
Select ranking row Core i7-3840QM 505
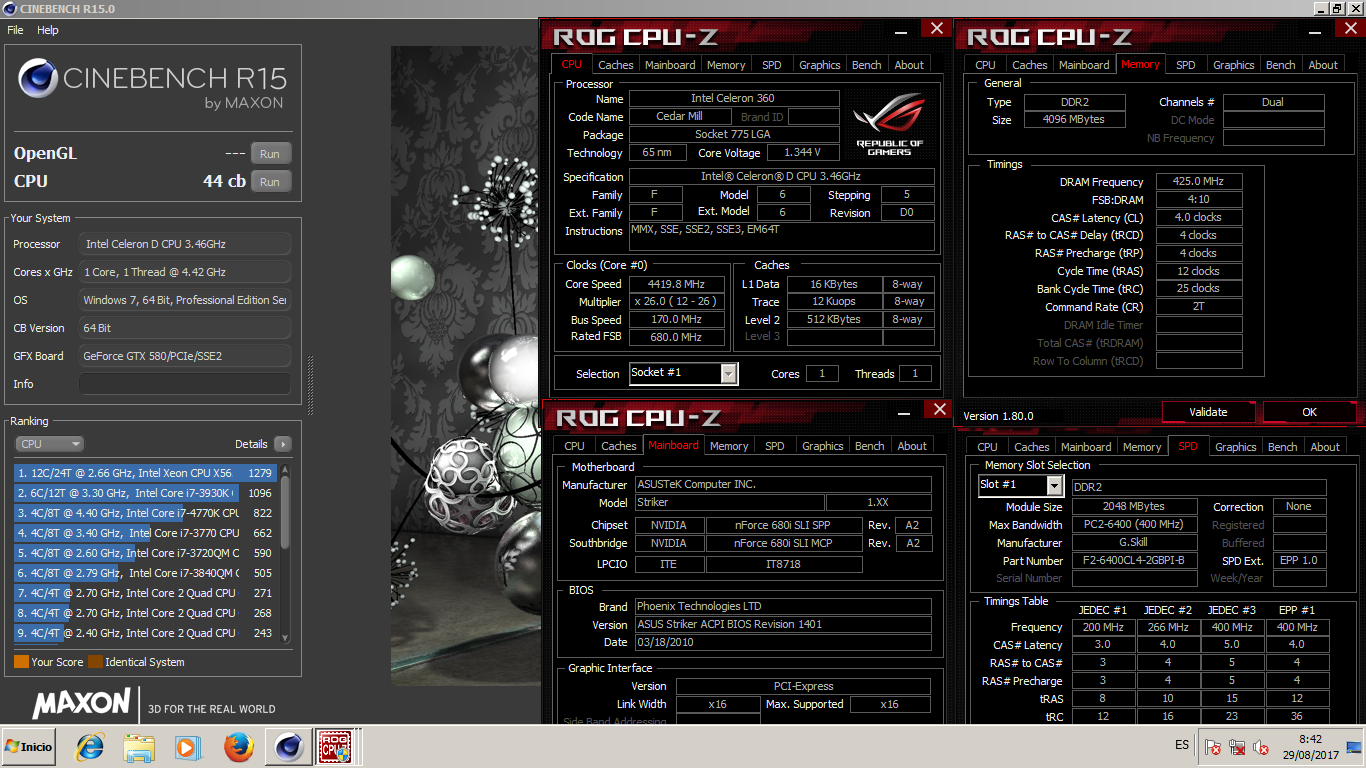pos(145,573)
